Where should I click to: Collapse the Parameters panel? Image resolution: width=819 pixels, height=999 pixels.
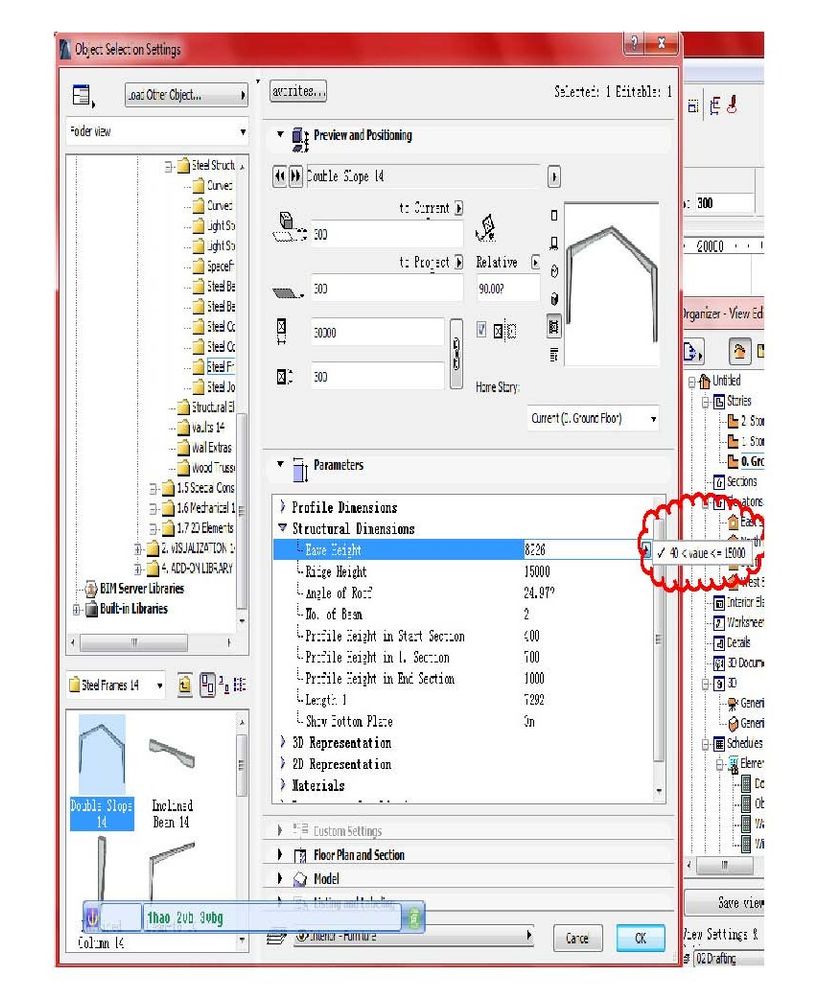click(280, 464)
